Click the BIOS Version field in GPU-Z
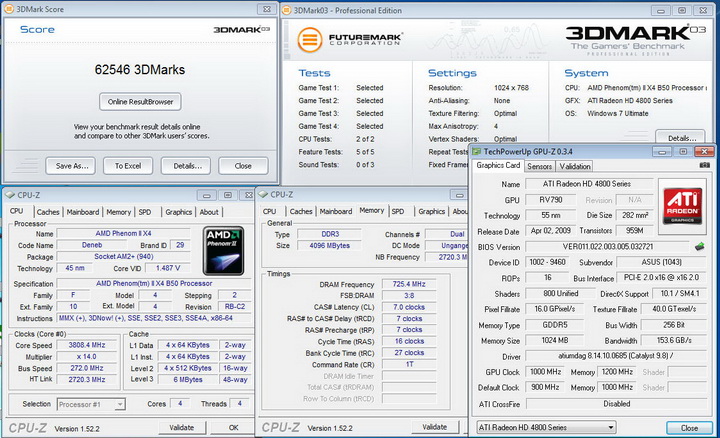Viewport: 720px width, 438px height. coord(607,247)
